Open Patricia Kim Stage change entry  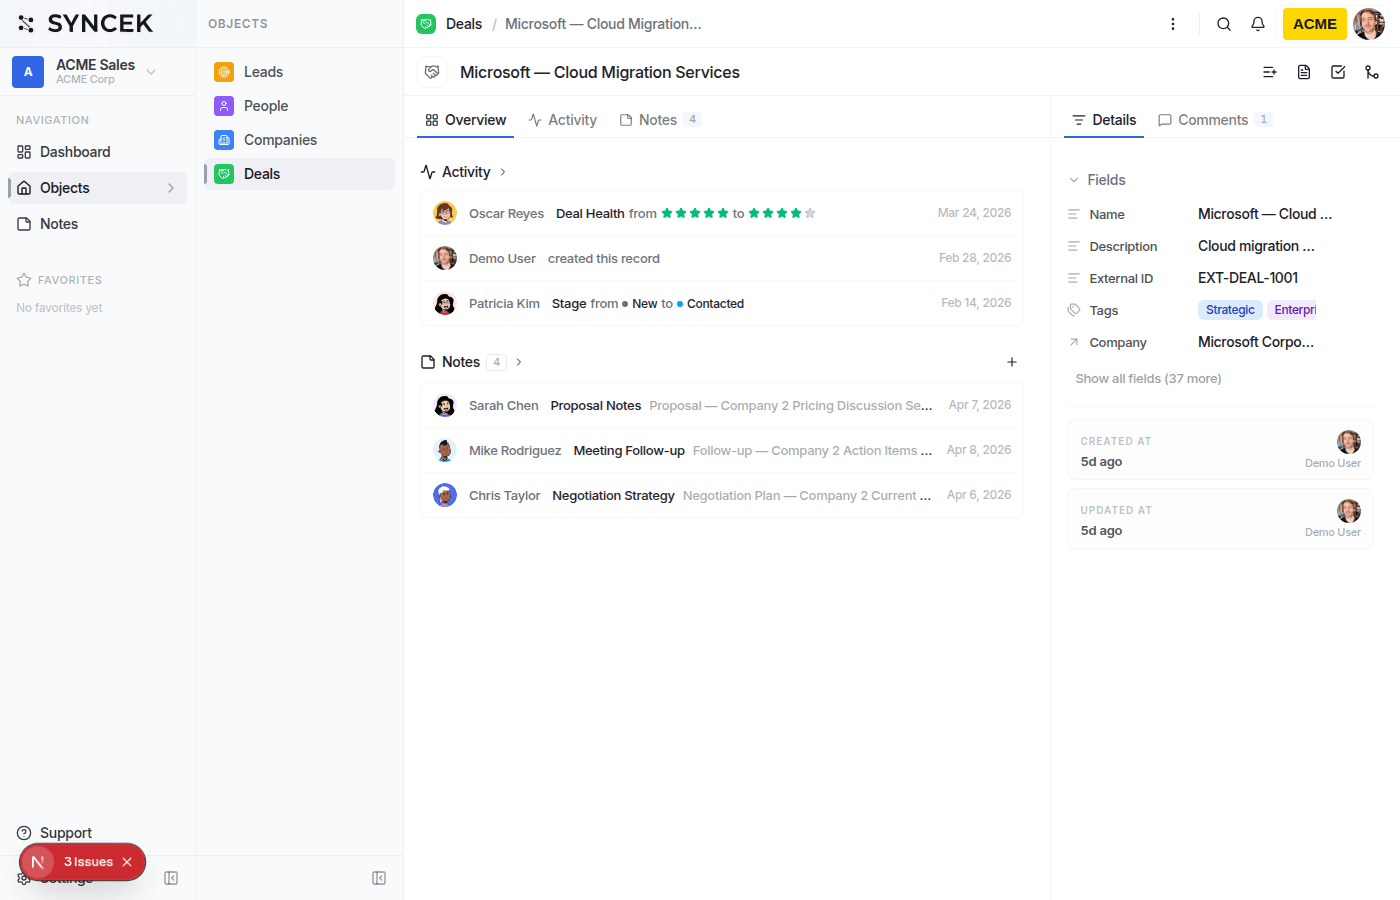[722, 303]
